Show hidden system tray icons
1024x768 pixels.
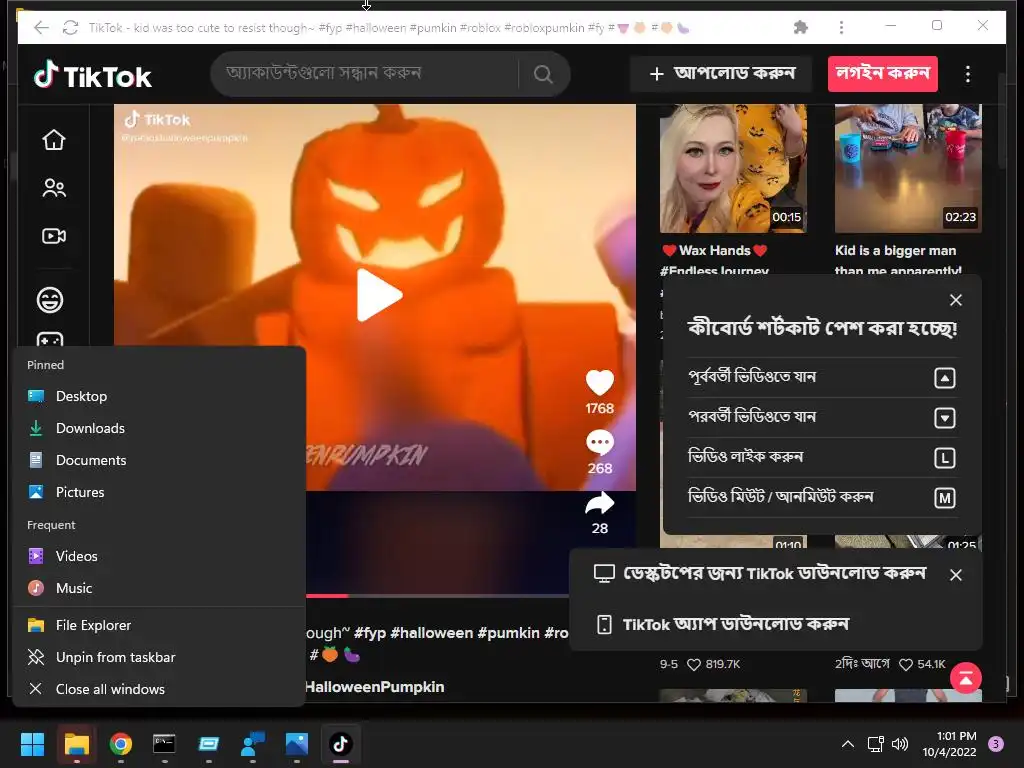click(x=848, y=744)
